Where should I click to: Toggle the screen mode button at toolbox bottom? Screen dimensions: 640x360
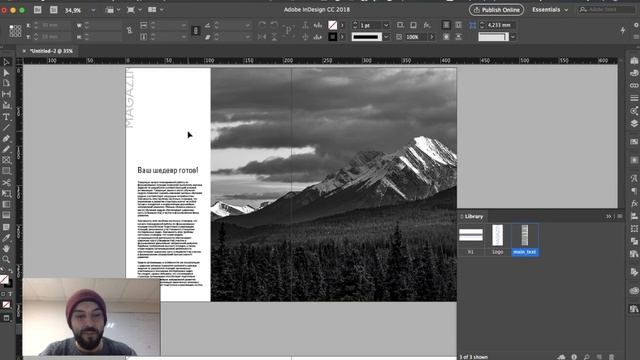pos(6,318)
